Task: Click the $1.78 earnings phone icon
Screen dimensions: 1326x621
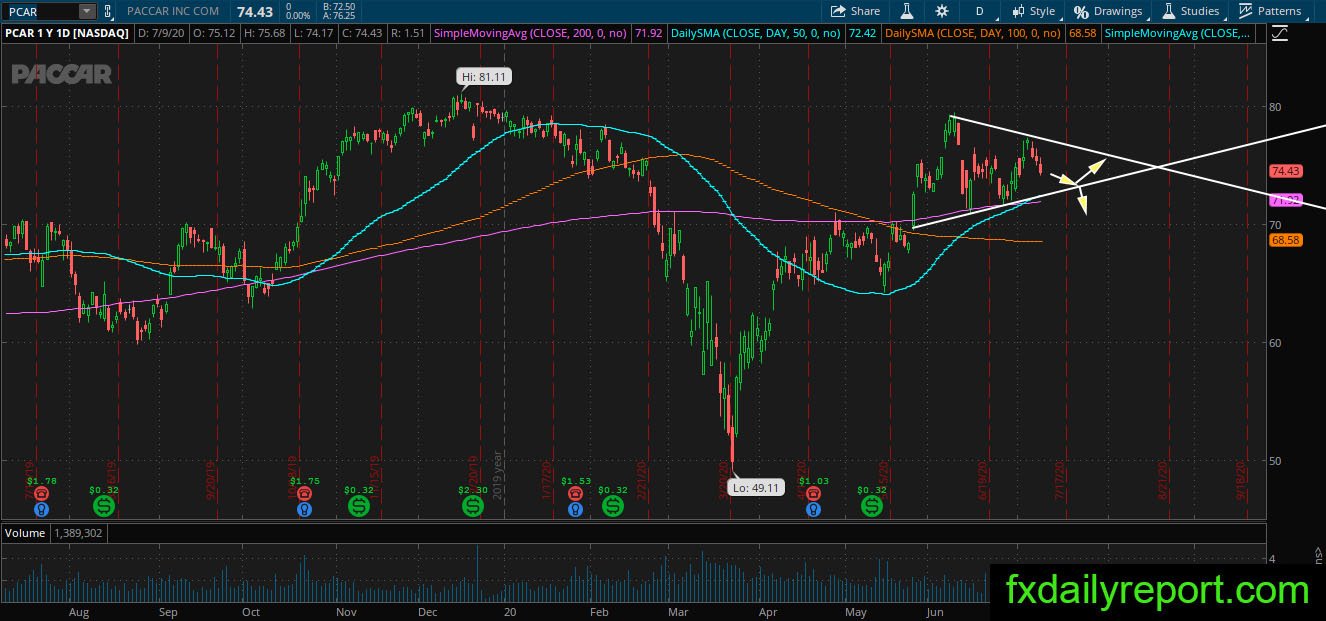Action: pyautogui.click(x=41, y=494)
